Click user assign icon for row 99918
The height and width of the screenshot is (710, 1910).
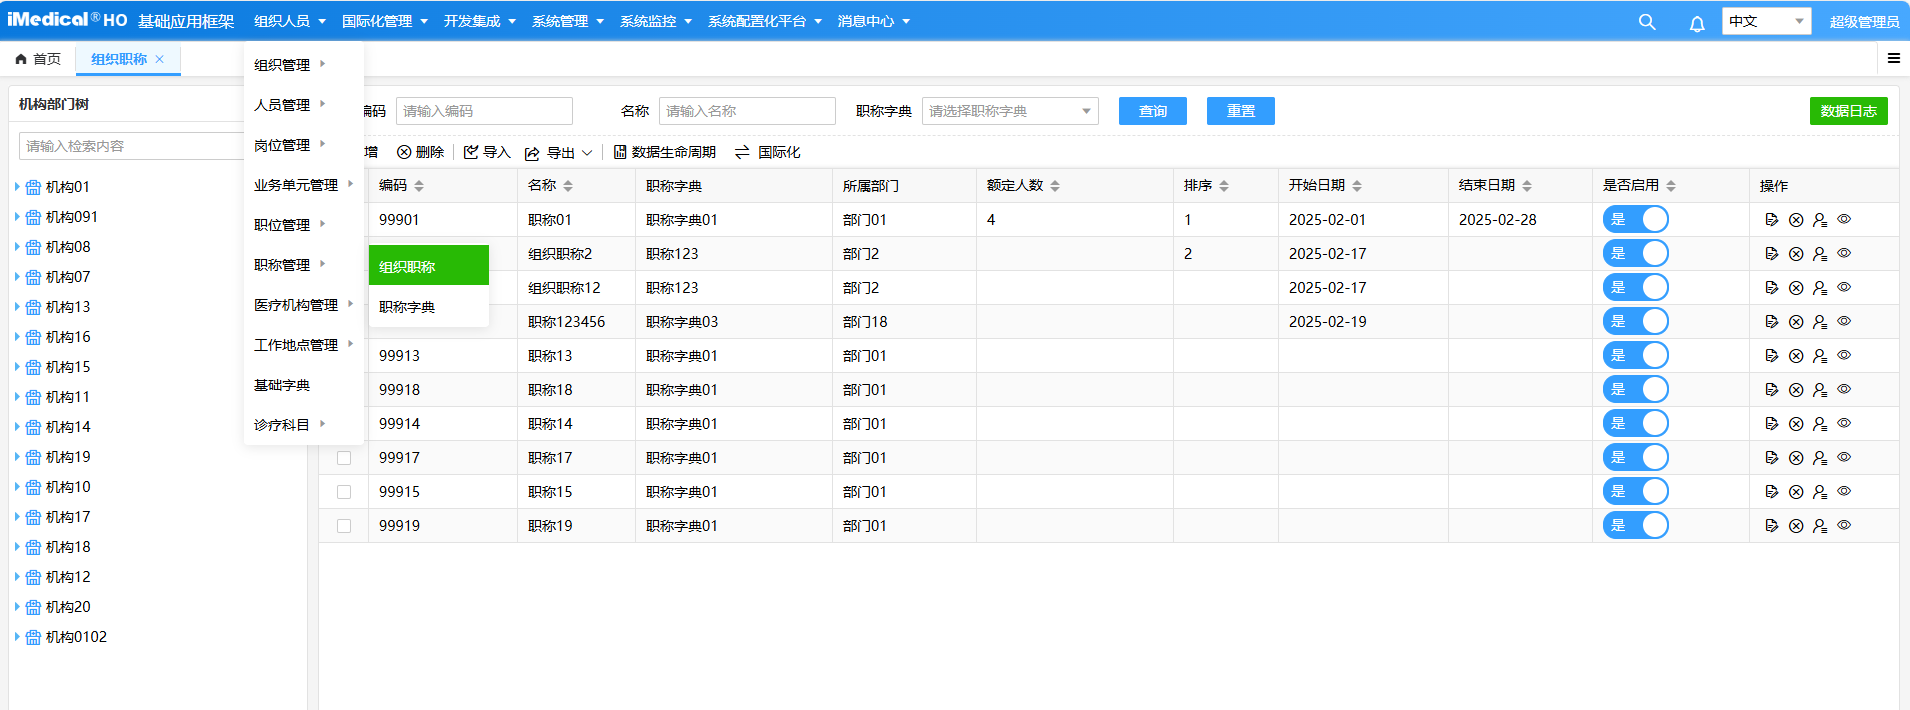[1820, 390]
